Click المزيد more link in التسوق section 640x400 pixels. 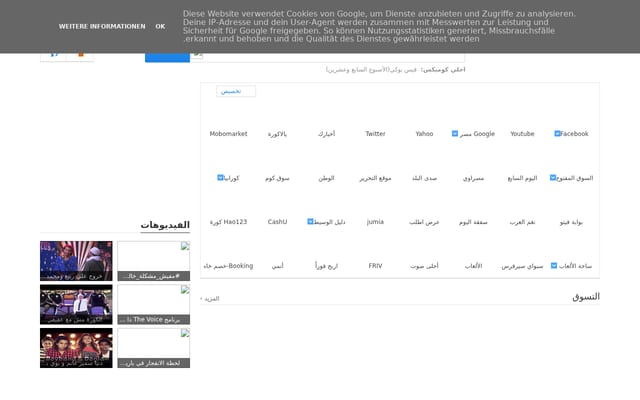point(210,299)
